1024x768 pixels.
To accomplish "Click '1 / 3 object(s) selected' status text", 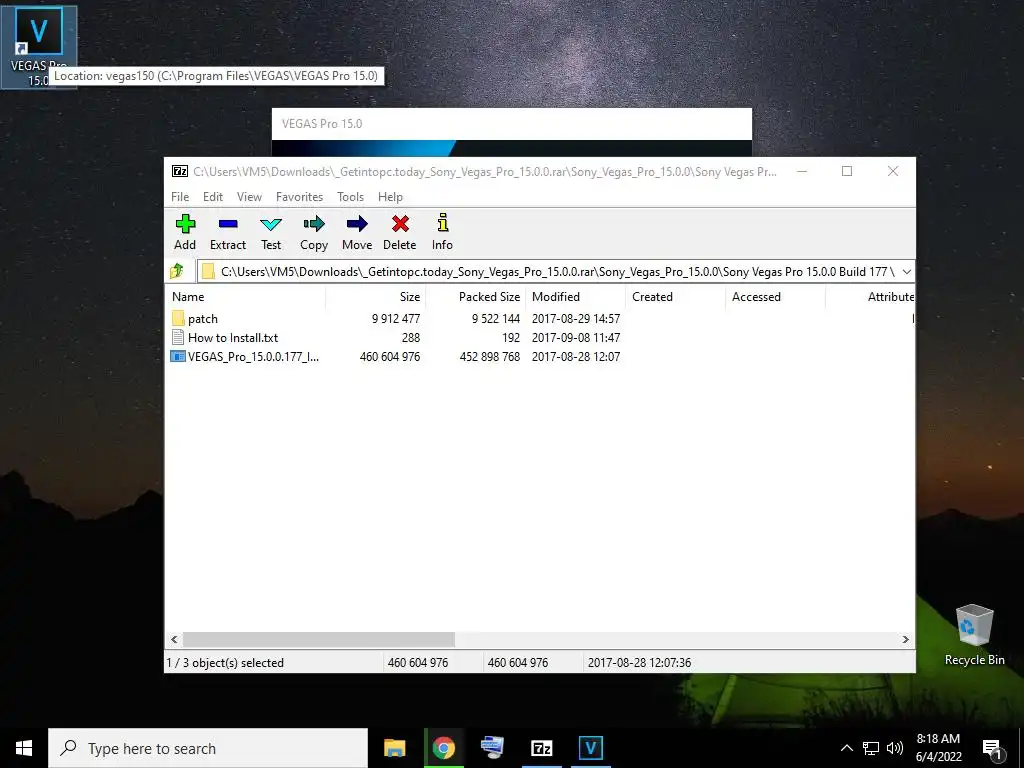I will click(225, 663).
